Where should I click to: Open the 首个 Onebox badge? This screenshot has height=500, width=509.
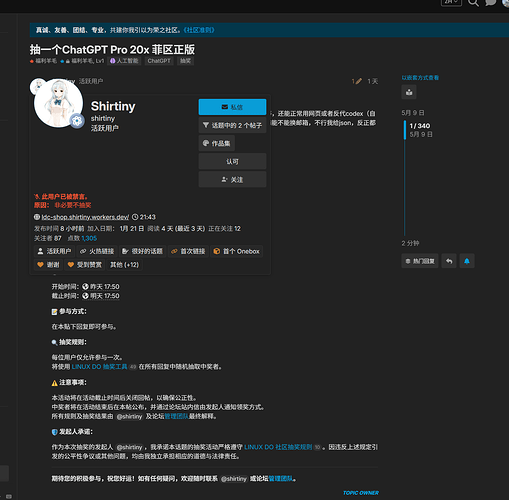pos(236,251)
